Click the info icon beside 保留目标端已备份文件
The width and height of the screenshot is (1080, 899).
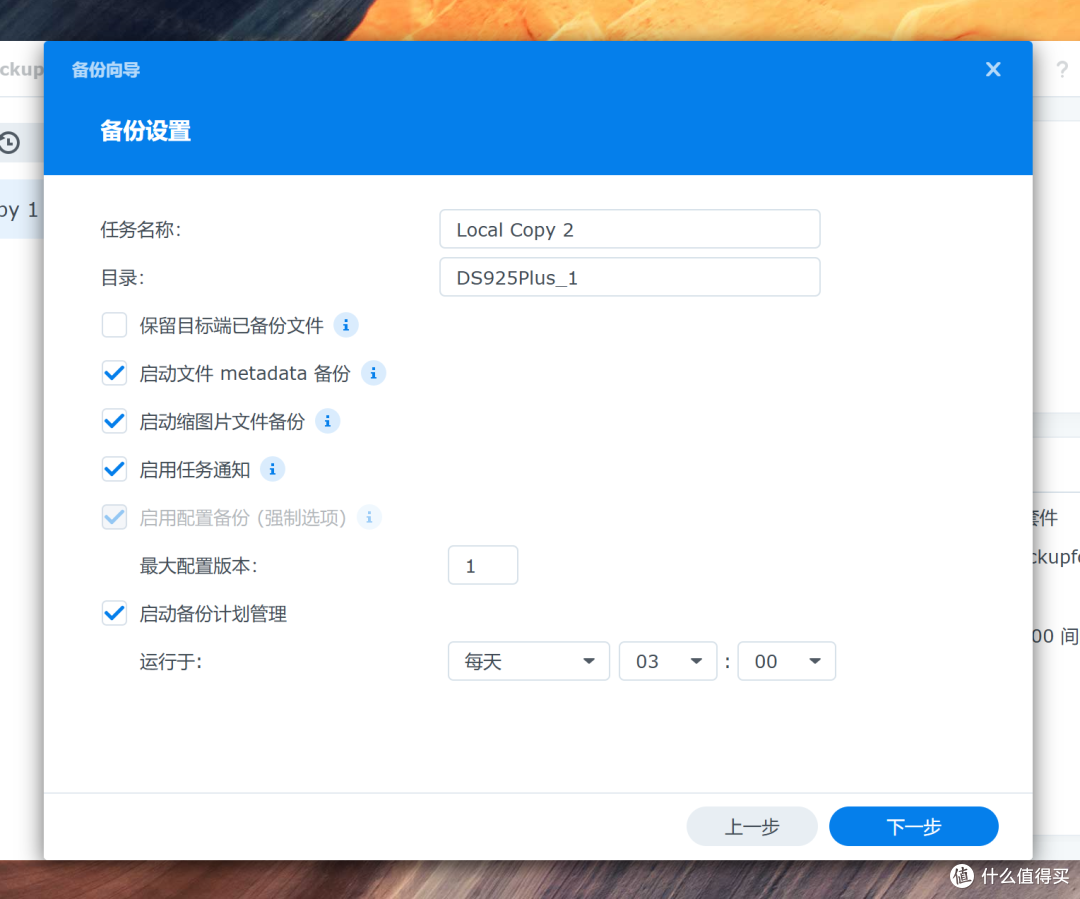(346, 325)
